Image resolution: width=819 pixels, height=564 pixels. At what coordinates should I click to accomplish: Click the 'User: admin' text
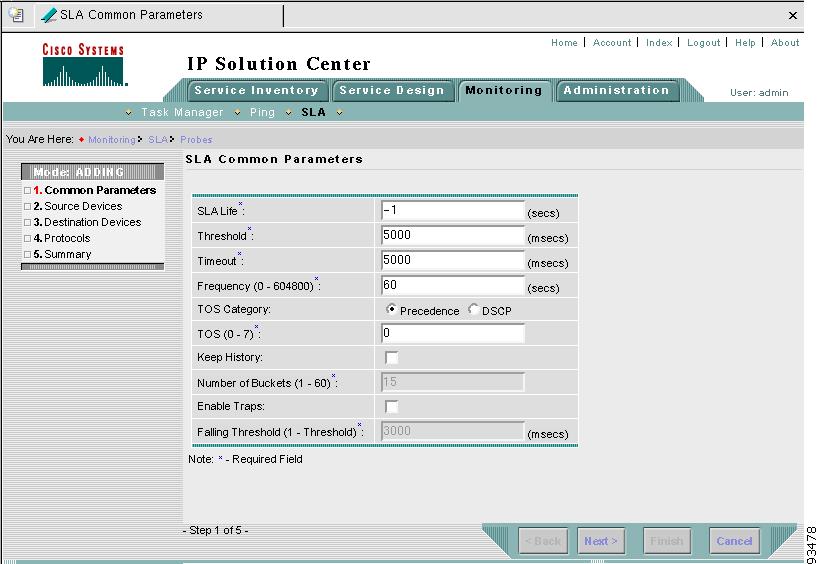[x=759, y=93]
